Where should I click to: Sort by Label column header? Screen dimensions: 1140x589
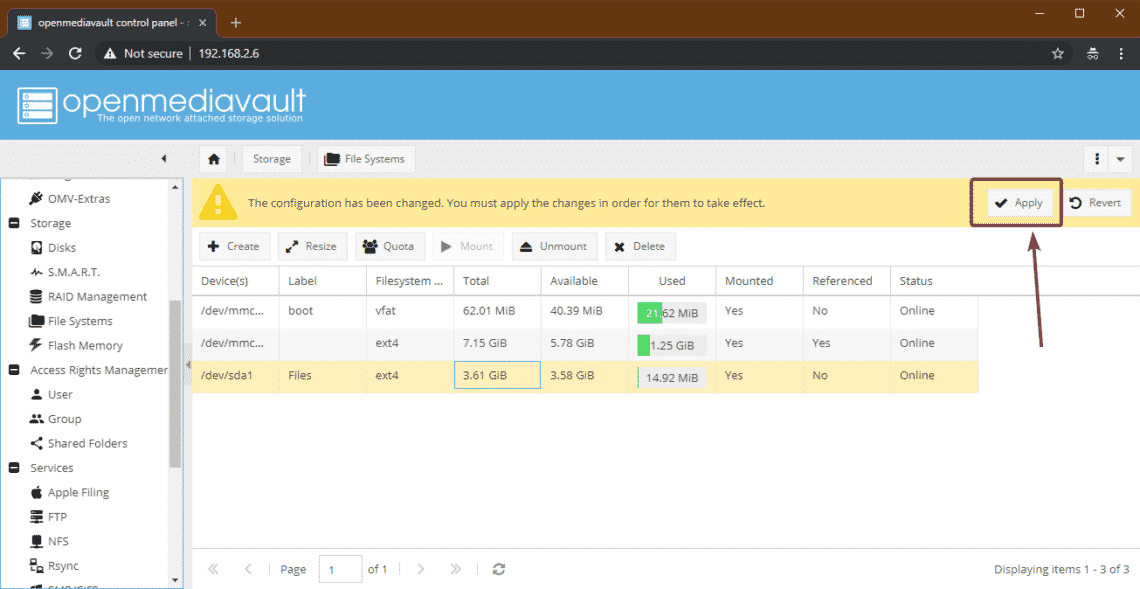click(x=323, y=281)
